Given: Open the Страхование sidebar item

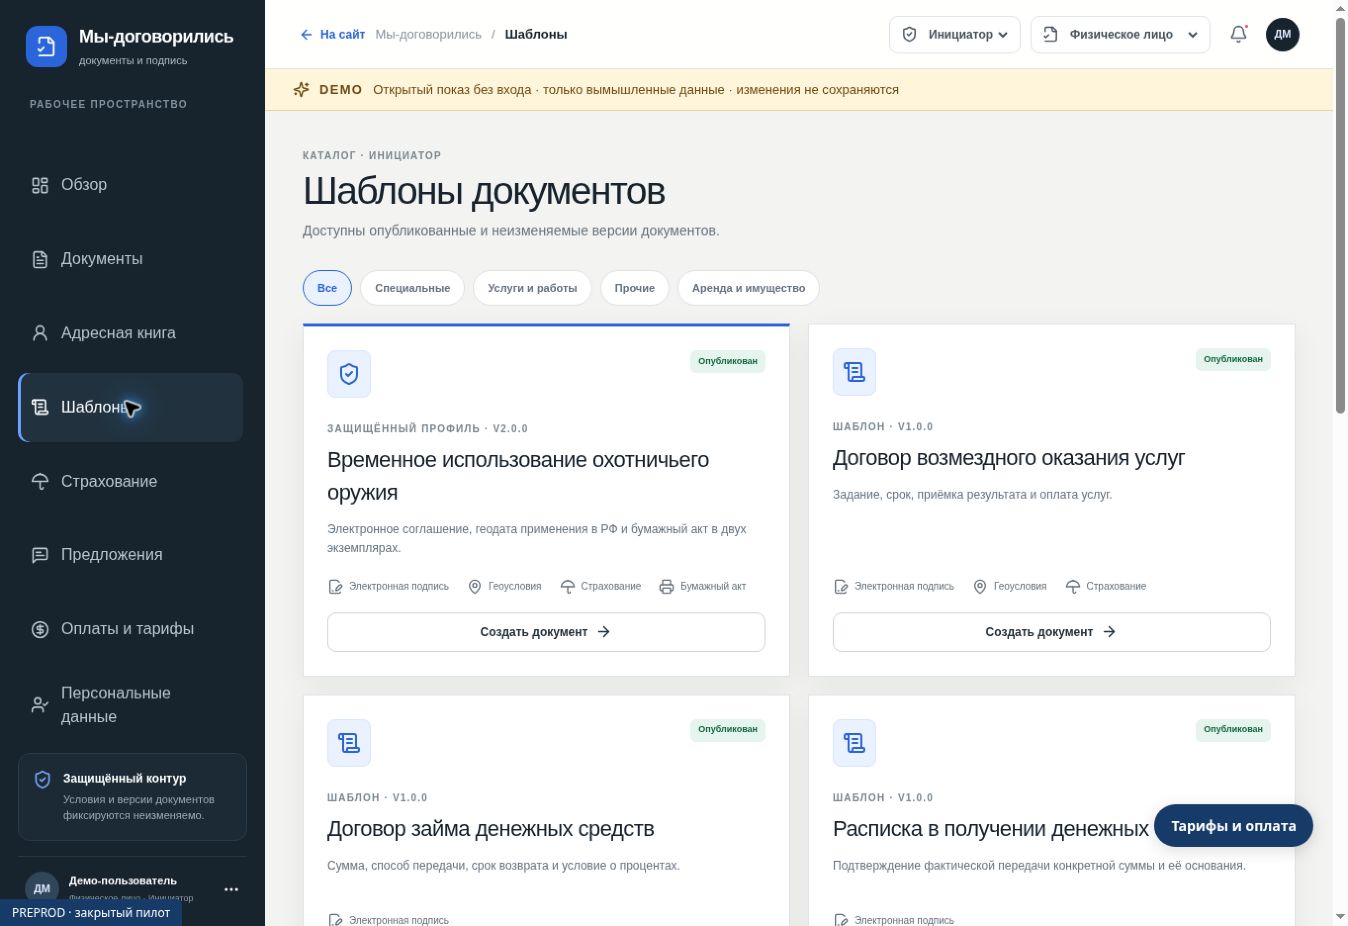Looking at the screenshot, I should [131, 481].
